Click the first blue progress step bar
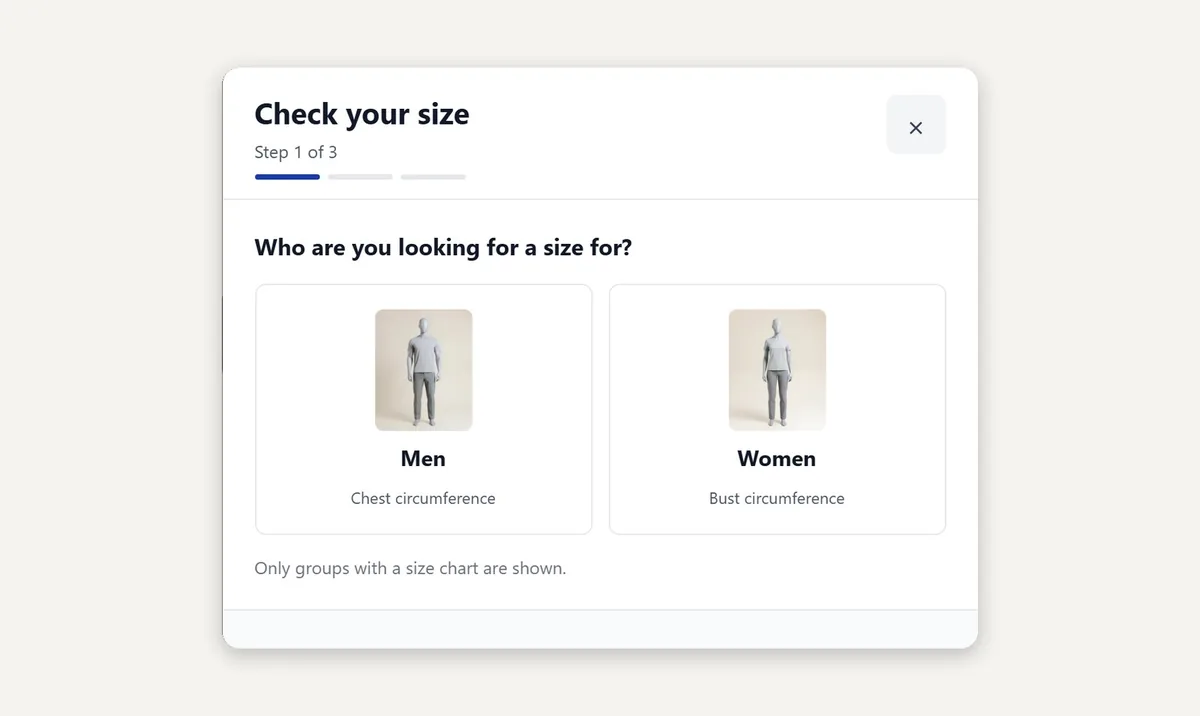Image resolution: width=1200 pixels, height=716 pixels. pyautogui.click(x=287, y=177)
